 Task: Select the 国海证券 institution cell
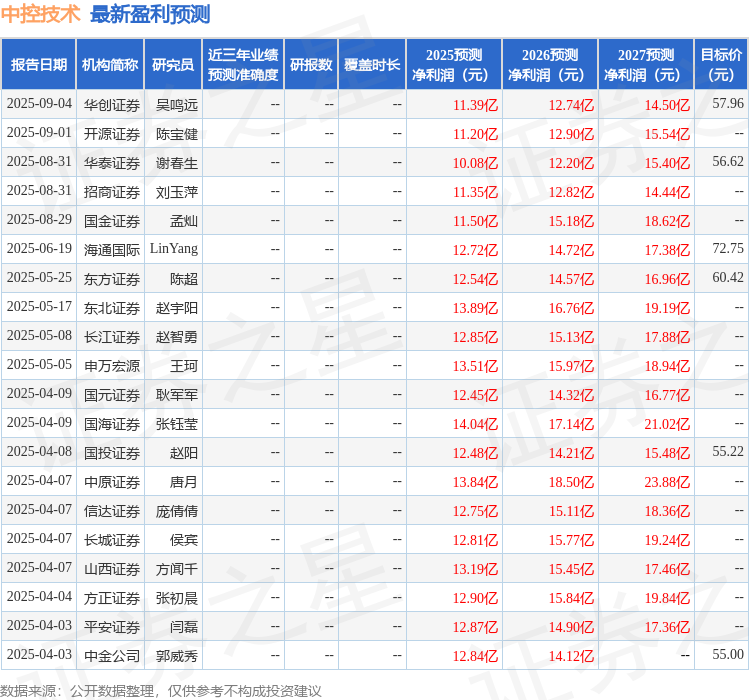click(x=112, y=424)
